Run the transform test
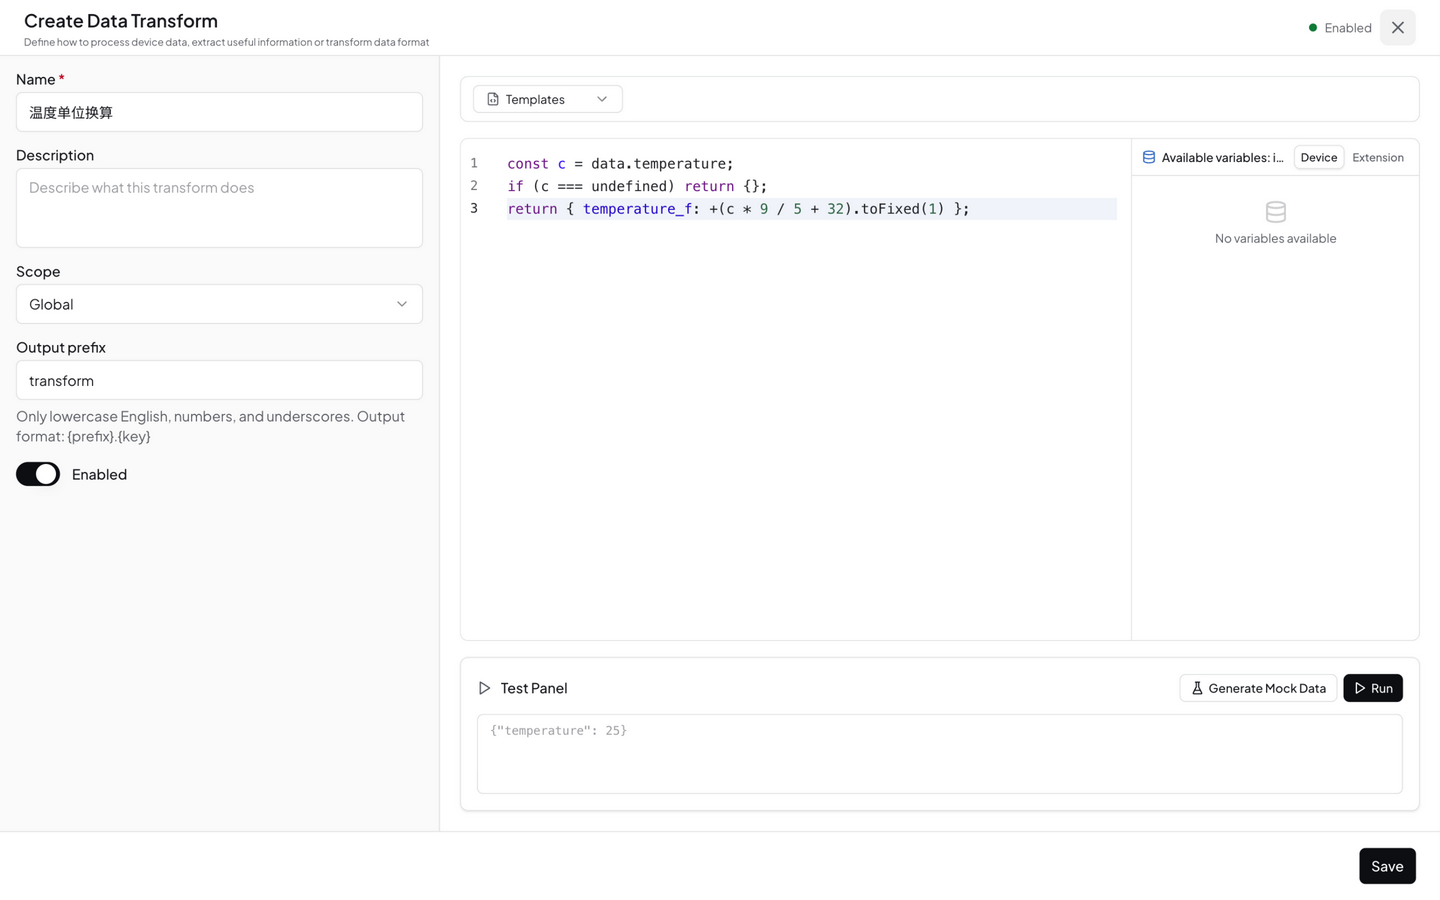Viewport: 1440px width, 900px height. pyautogui.click(x=1373, y=688)
